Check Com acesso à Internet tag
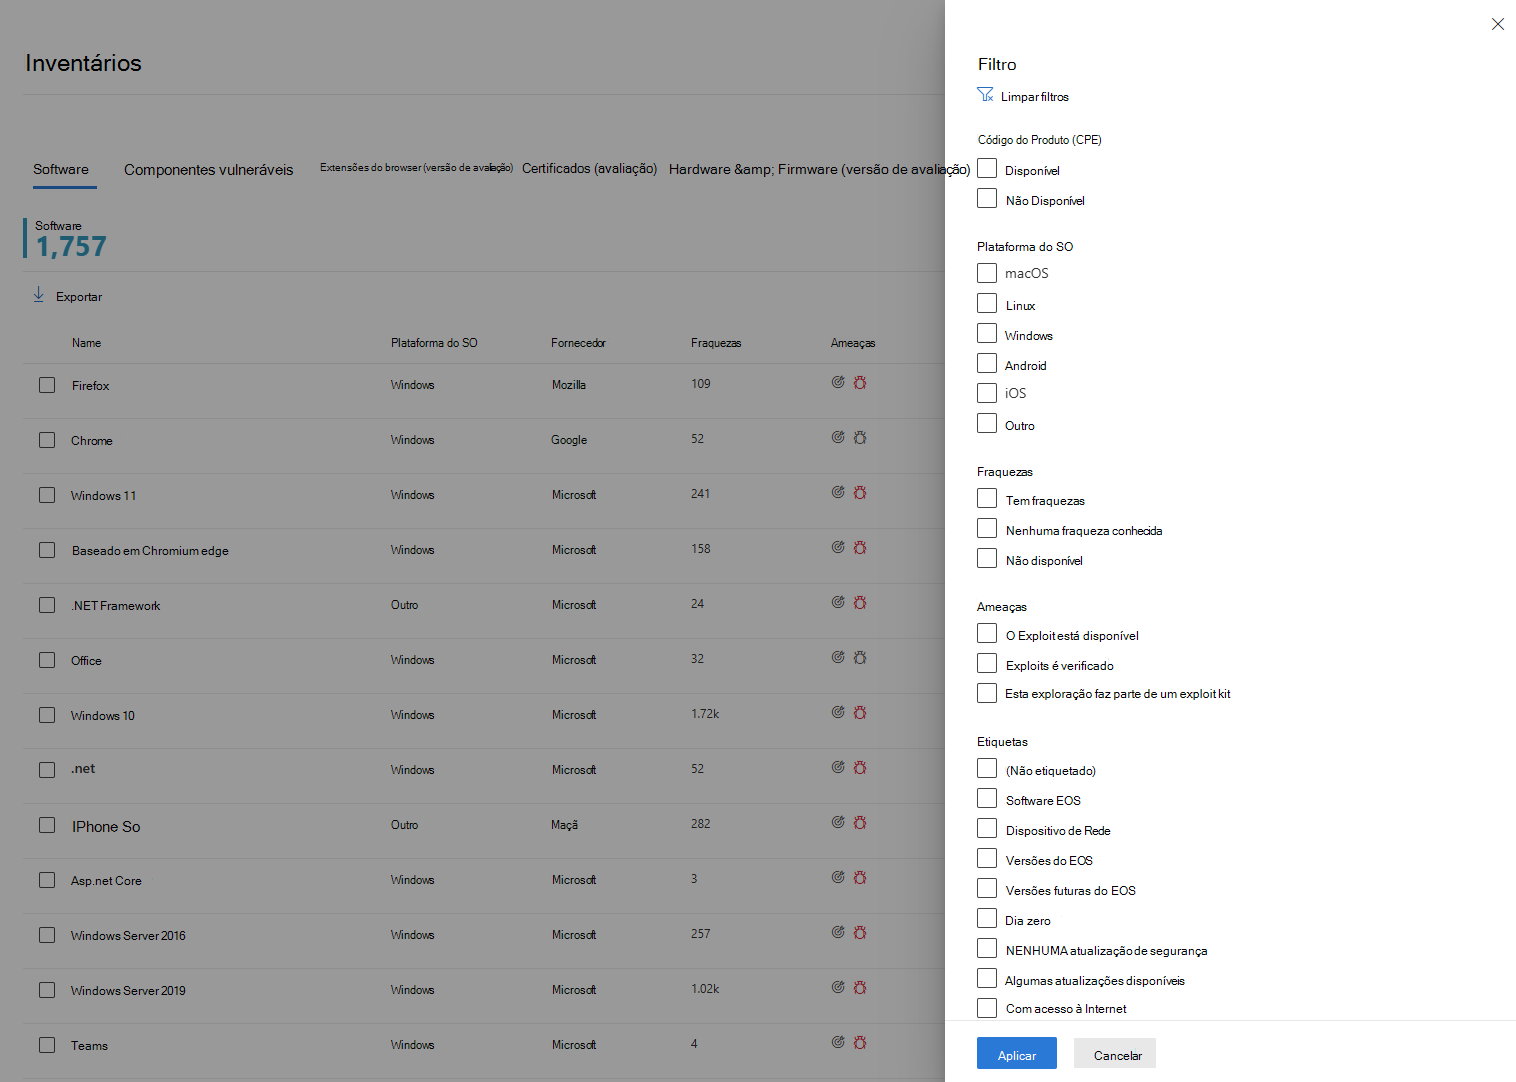The image size is (1516, 1082). point(987,1008)
